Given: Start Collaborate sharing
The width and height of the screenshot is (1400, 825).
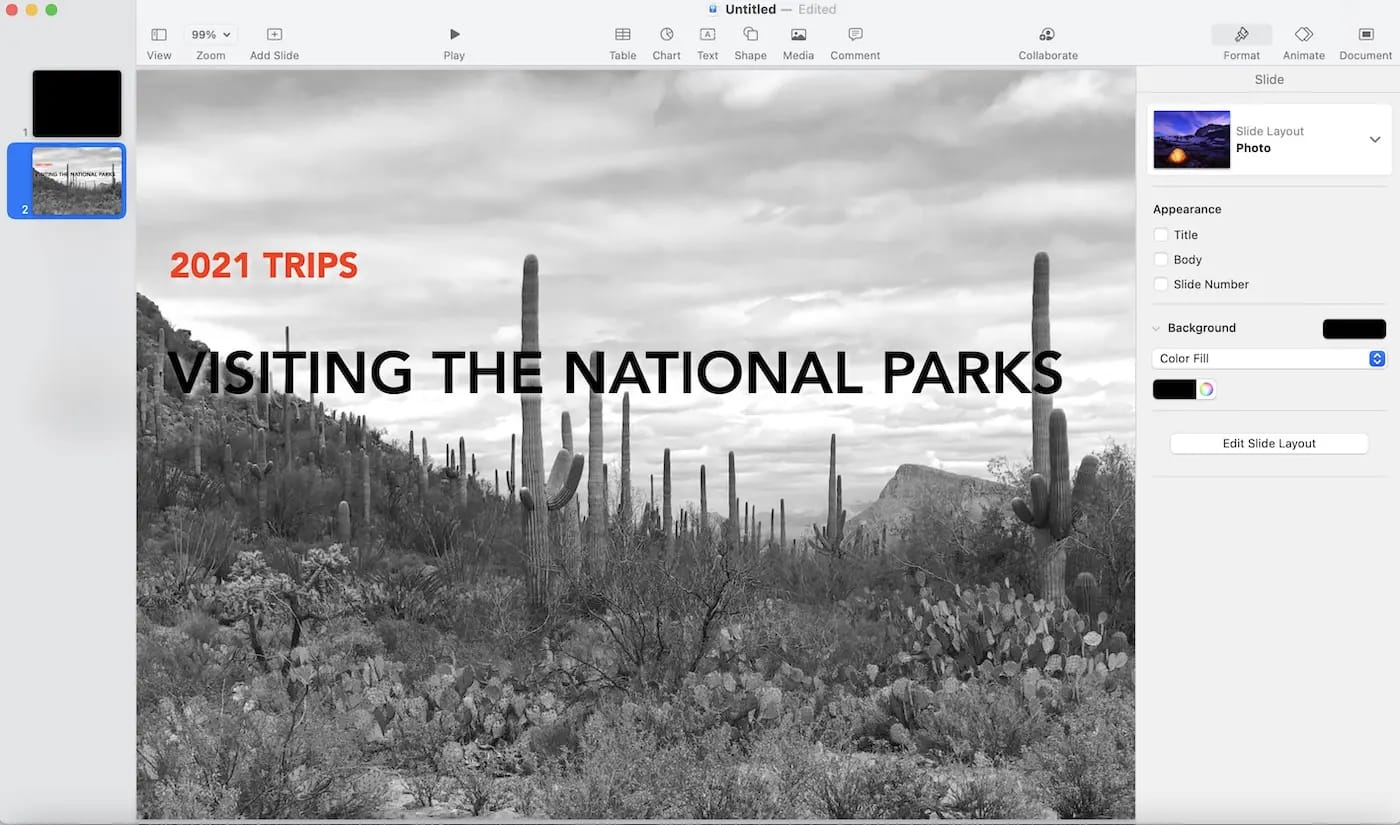Looking at the screenshot, I should click(1047, 40).
